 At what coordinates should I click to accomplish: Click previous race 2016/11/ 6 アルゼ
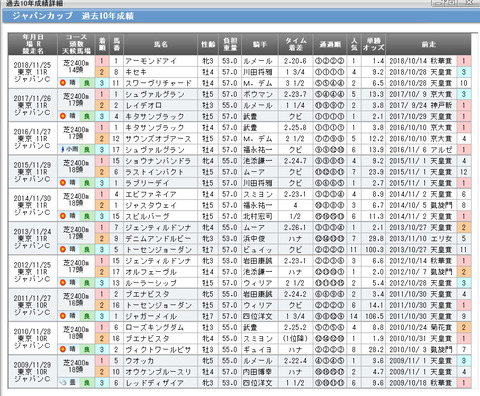(421, 150)
